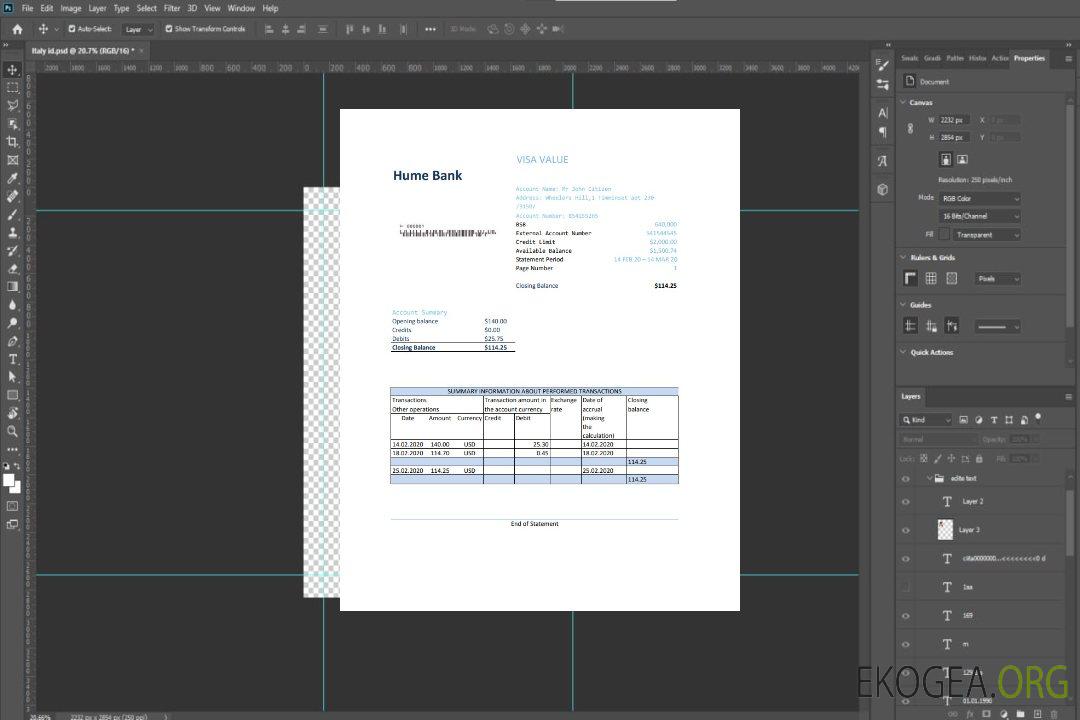Image resolution: width=1080 pixels, height=720 pixels.
Task: Select the Gradient tool
Action: pyautogui.click(x=12, y=287)
